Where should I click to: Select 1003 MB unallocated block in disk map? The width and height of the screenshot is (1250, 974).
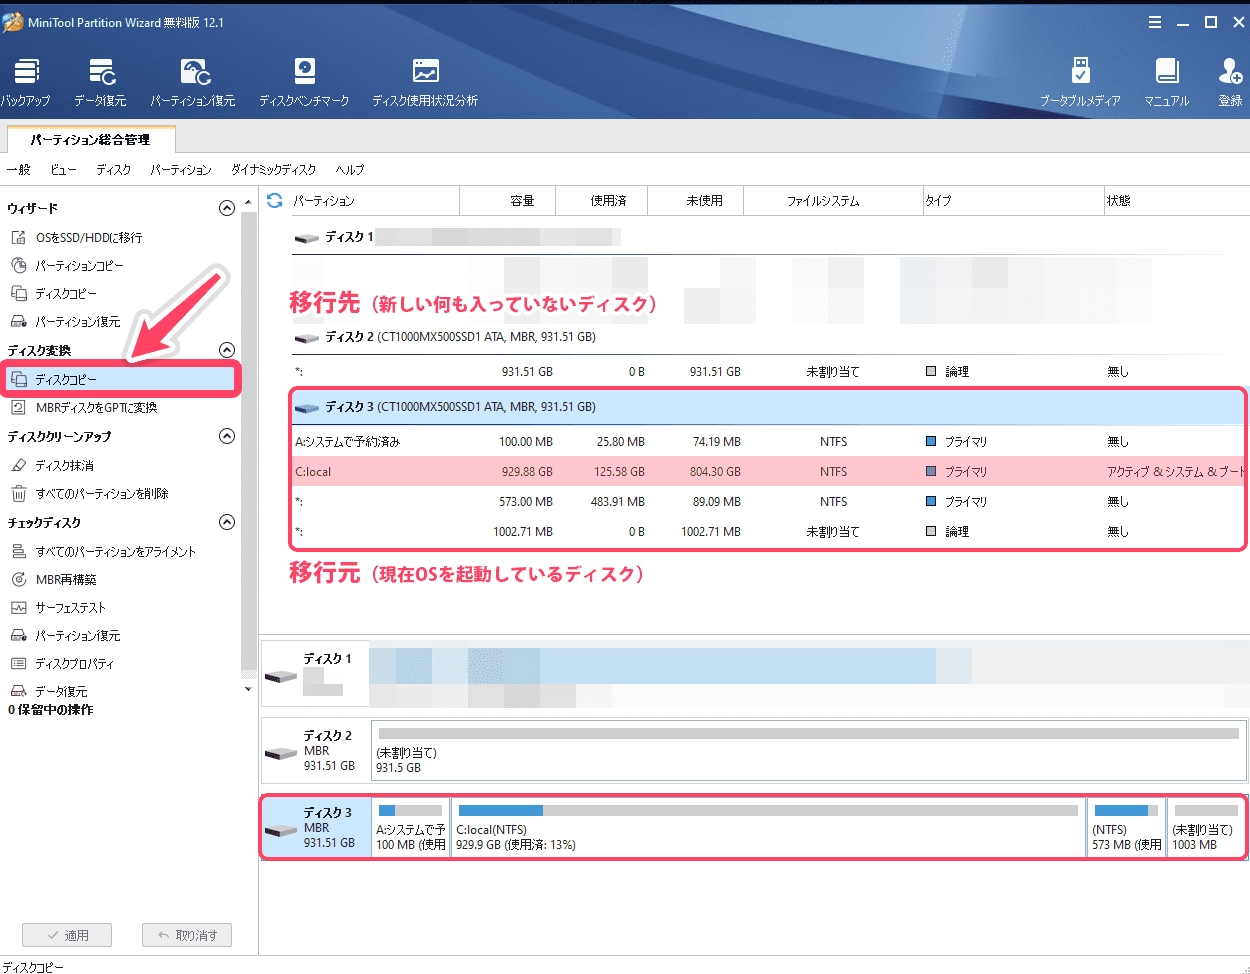click(1206, 827)
